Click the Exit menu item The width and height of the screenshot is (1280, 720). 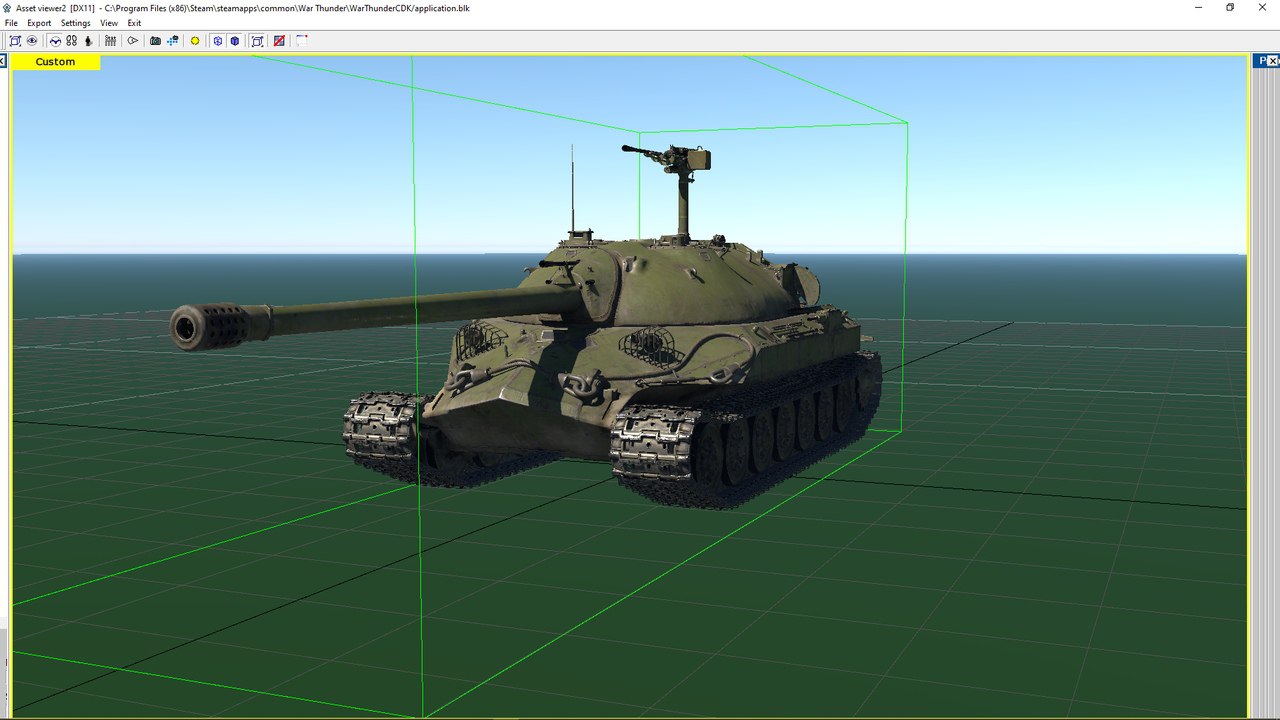[134, 23]
